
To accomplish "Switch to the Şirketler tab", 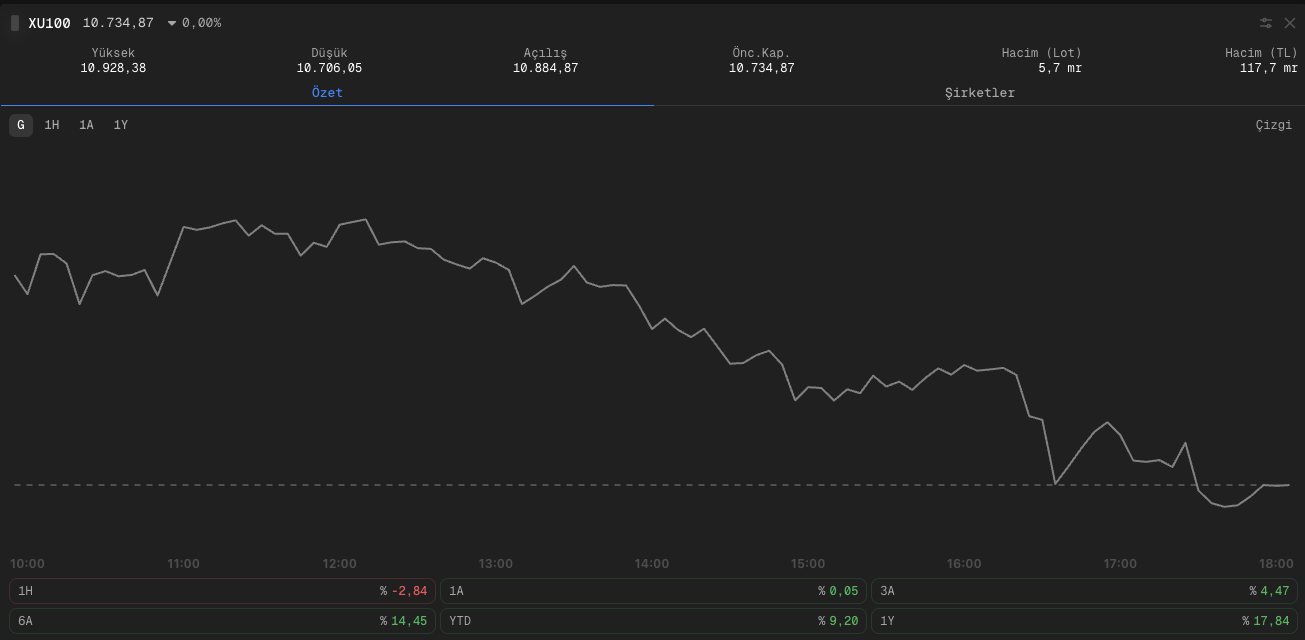I will (x=979, y=93).
